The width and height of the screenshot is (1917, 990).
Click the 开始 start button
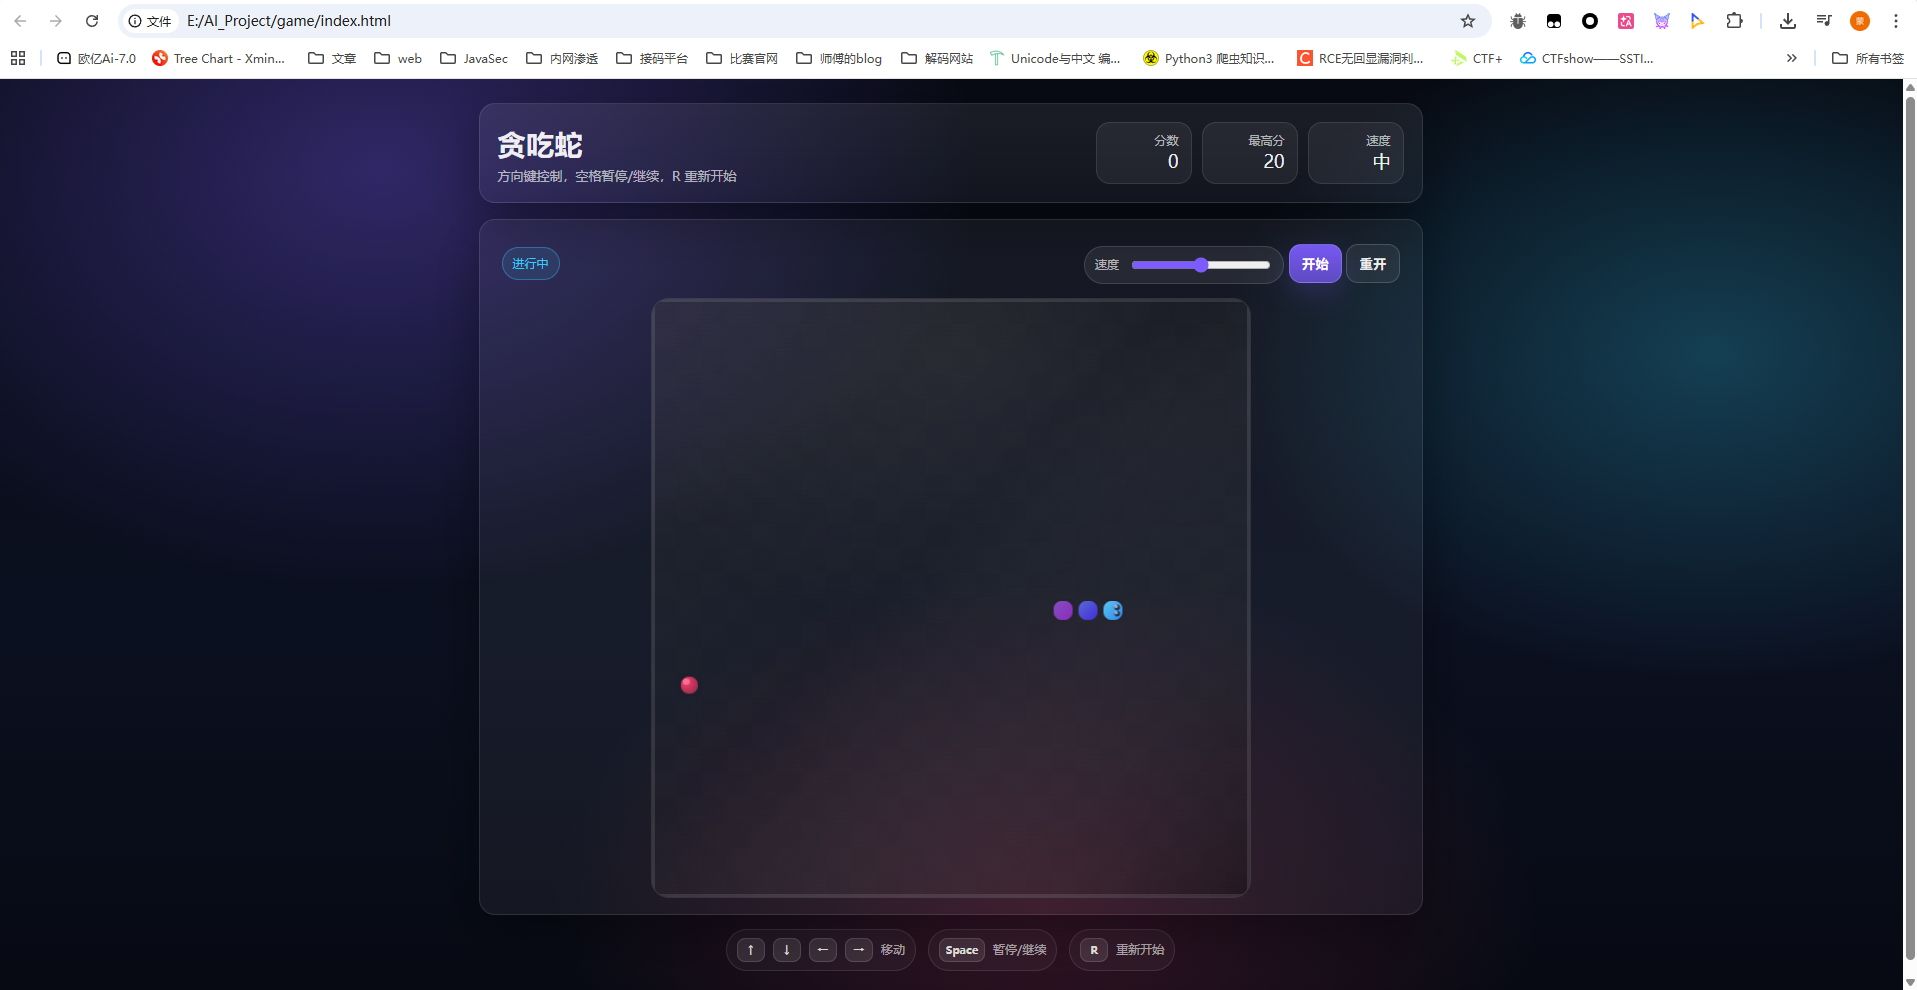pos(1314,264)
